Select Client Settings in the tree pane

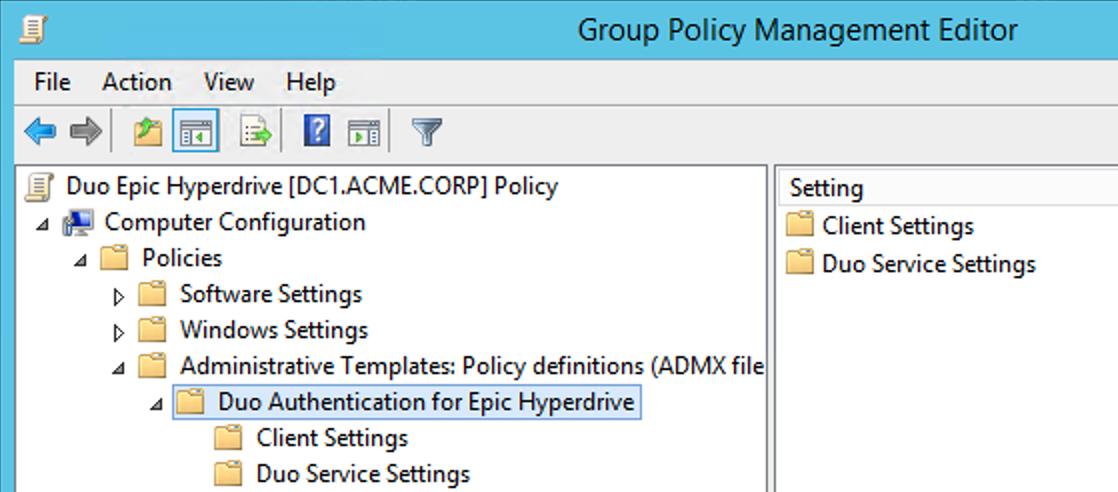pyautogui.click(x=331, y=438)
